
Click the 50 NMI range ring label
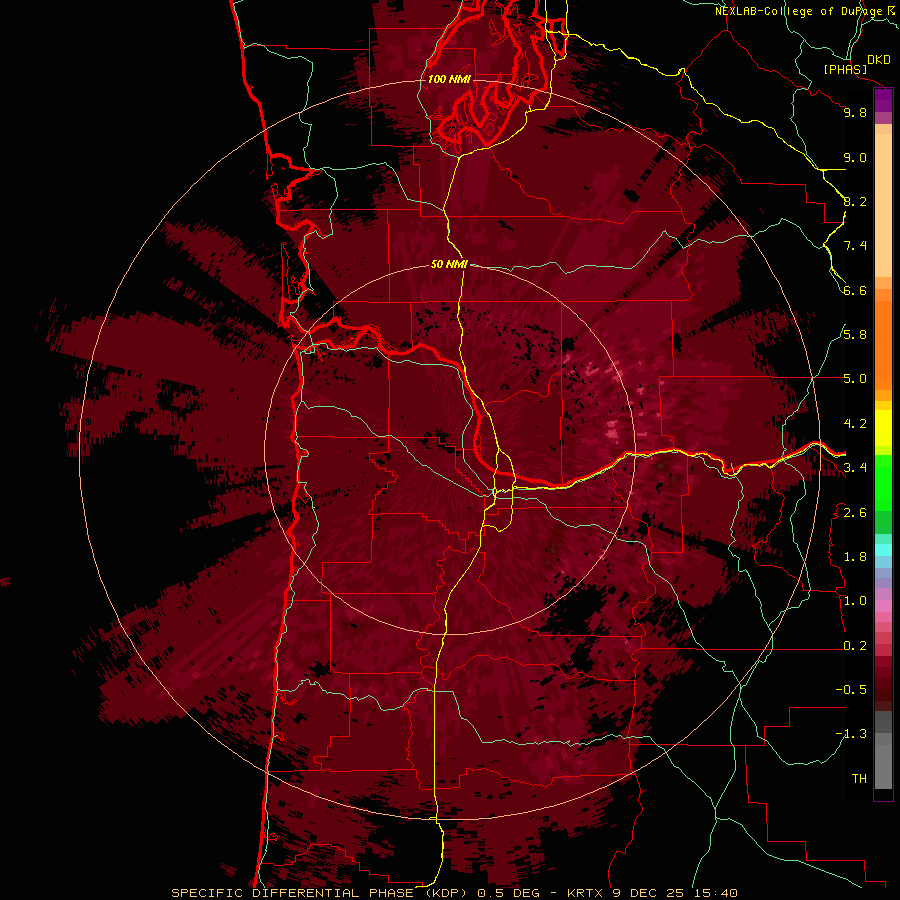pyautogui.click(x=449, y=264)
